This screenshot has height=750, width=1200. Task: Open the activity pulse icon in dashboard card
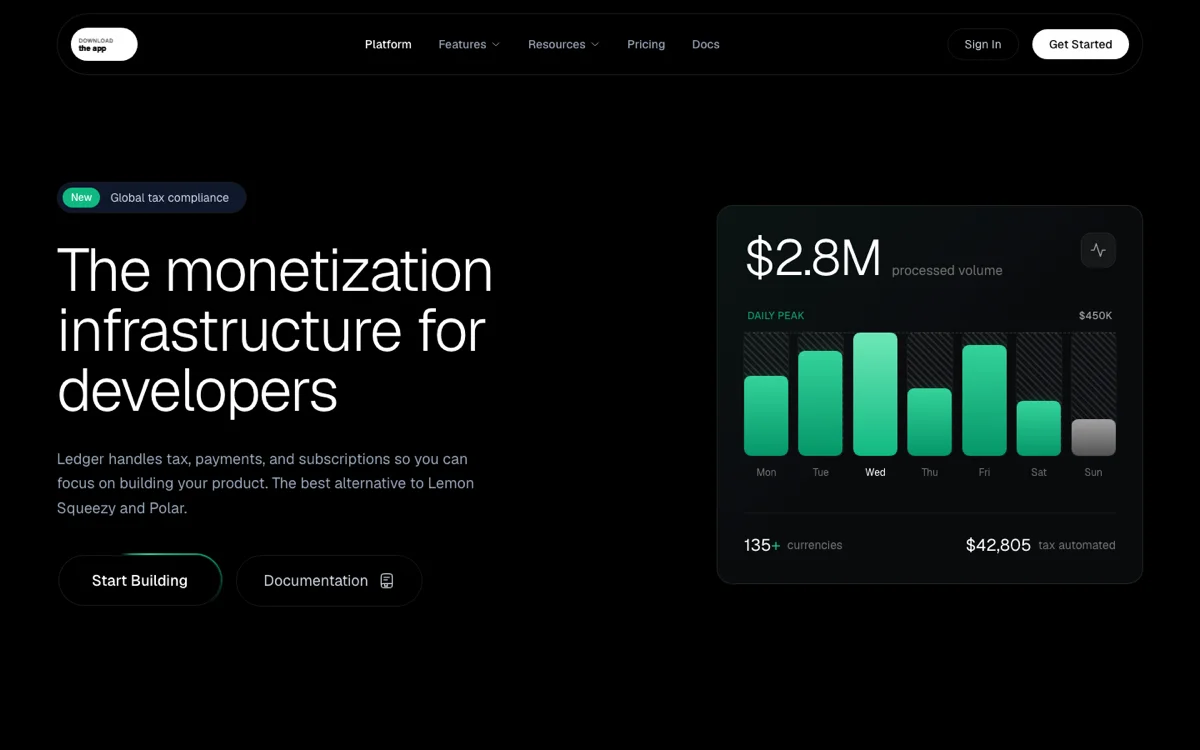coord(1098,250)
